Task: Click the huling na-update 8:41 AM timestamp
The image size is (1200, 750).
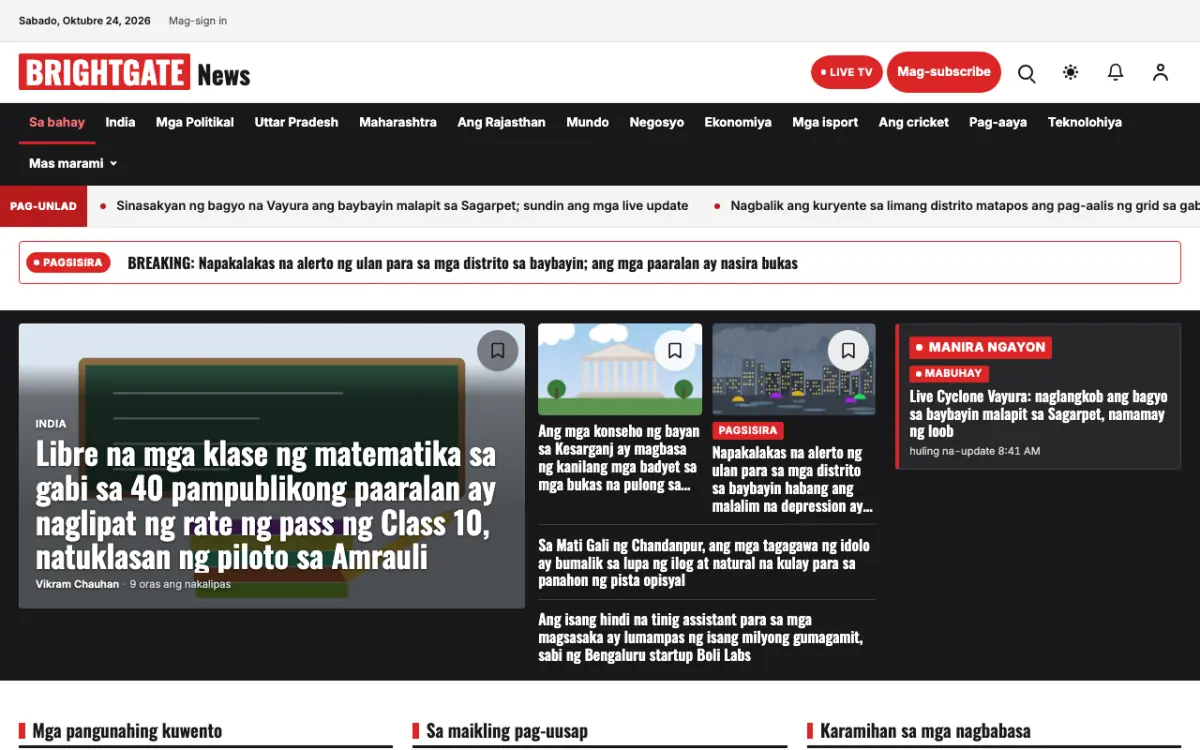Action: point(975,451)
